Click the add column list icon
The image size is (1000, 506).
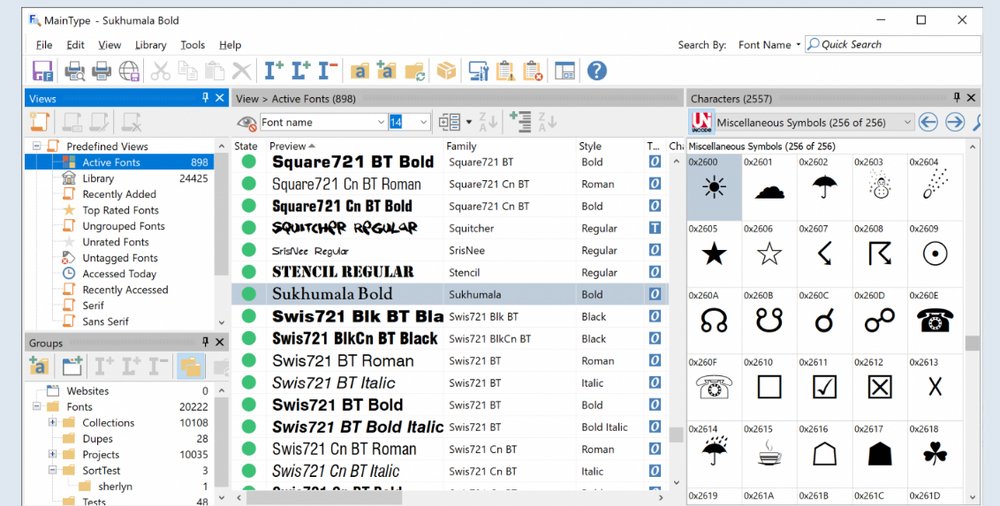pos(520,121)
